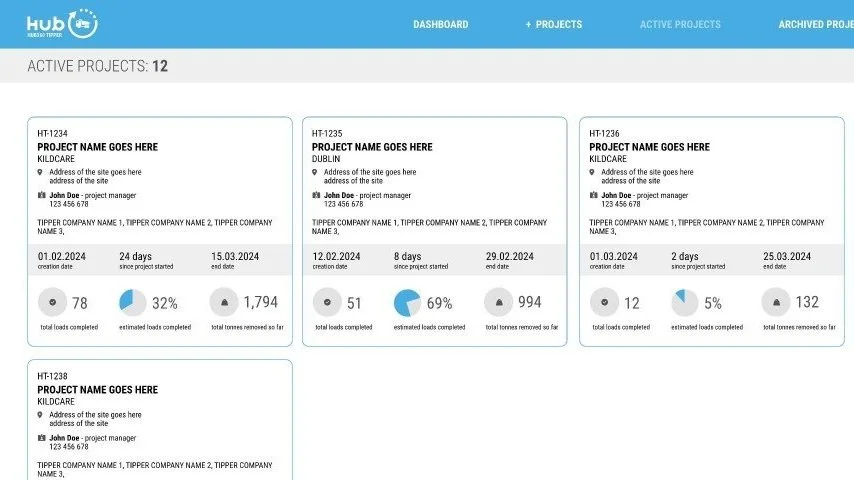This screenshot has width=854, height=480.
Task: Click total tonnes value 994
Action: 529,302
